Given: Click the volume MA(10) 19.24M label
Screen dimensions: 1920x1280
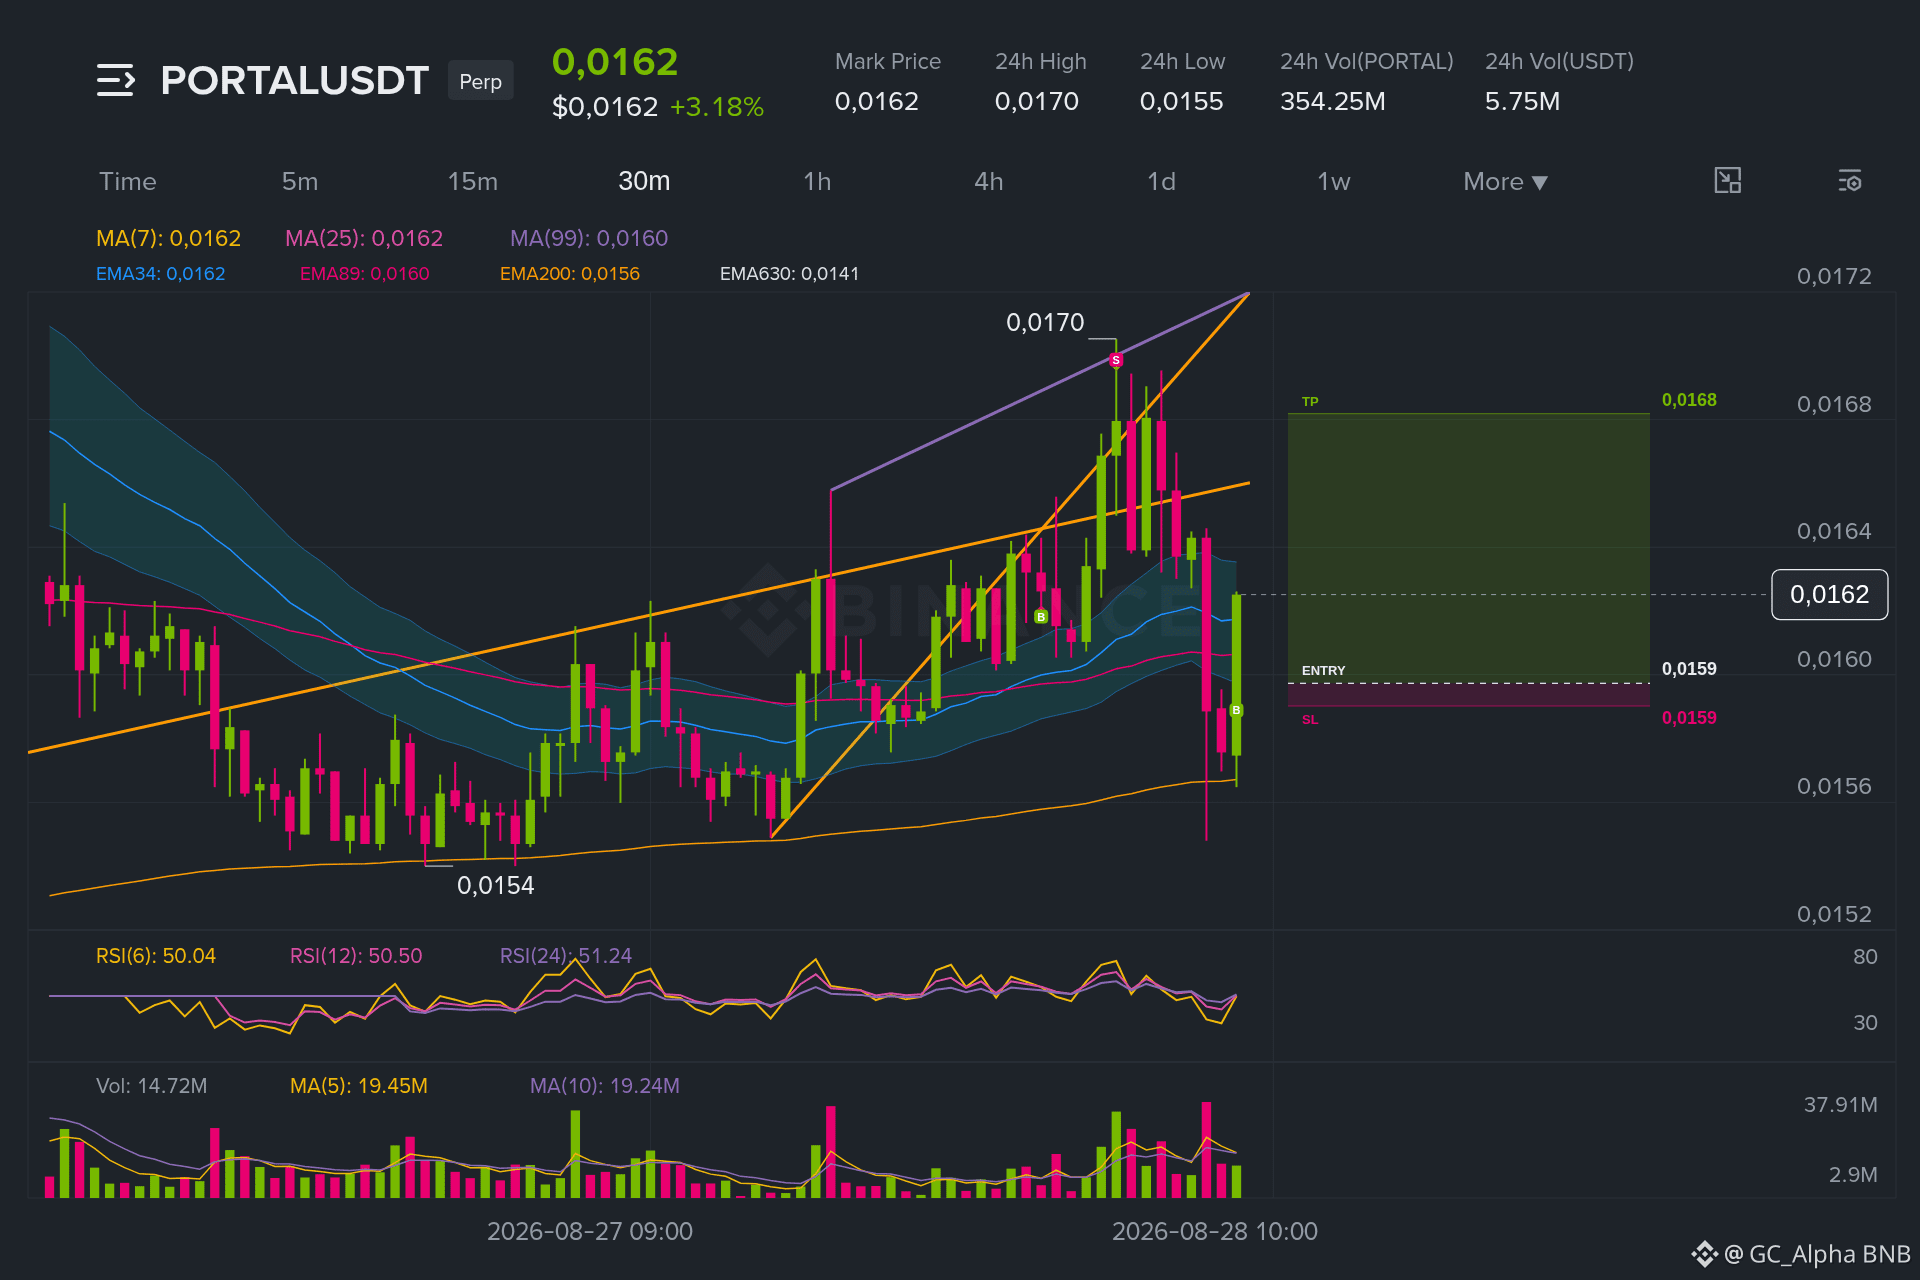Looking at the screenshot, I should coord(605,1086).
